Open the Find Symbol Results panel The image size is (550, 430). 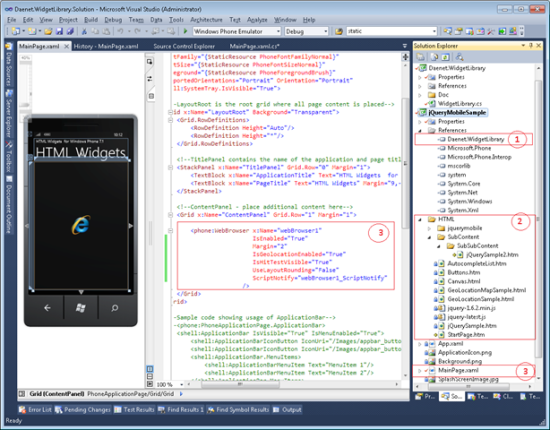click(x=238, y=409)
